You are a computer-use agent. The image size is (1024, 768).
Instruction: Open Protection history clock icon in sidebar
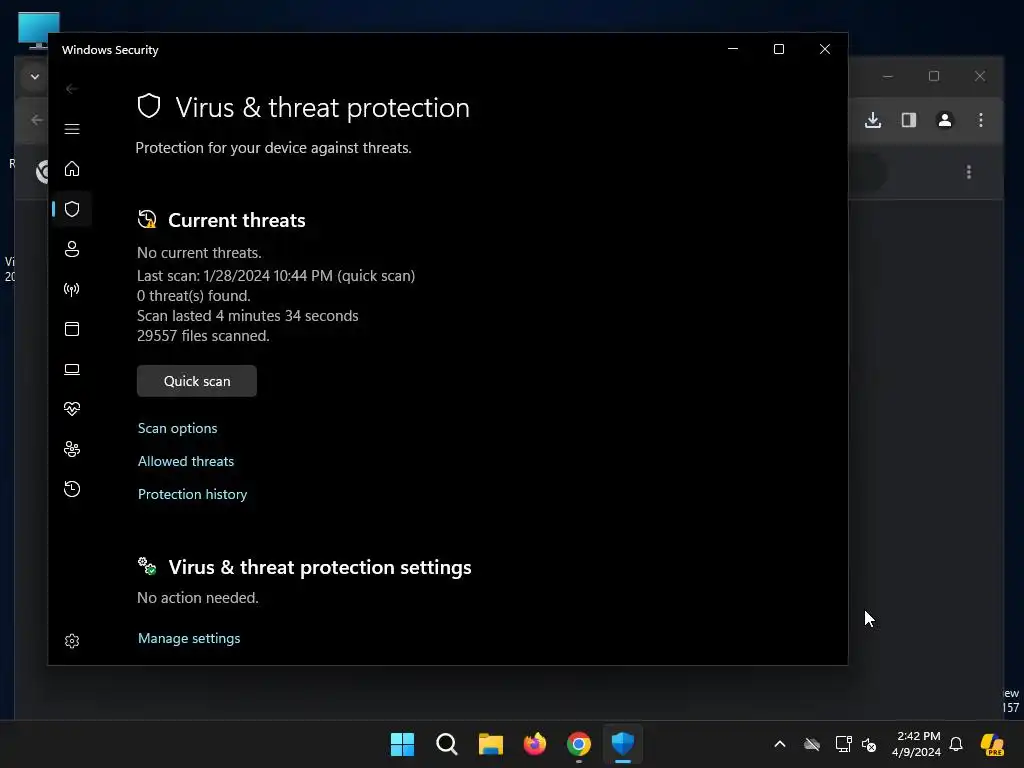72,488
